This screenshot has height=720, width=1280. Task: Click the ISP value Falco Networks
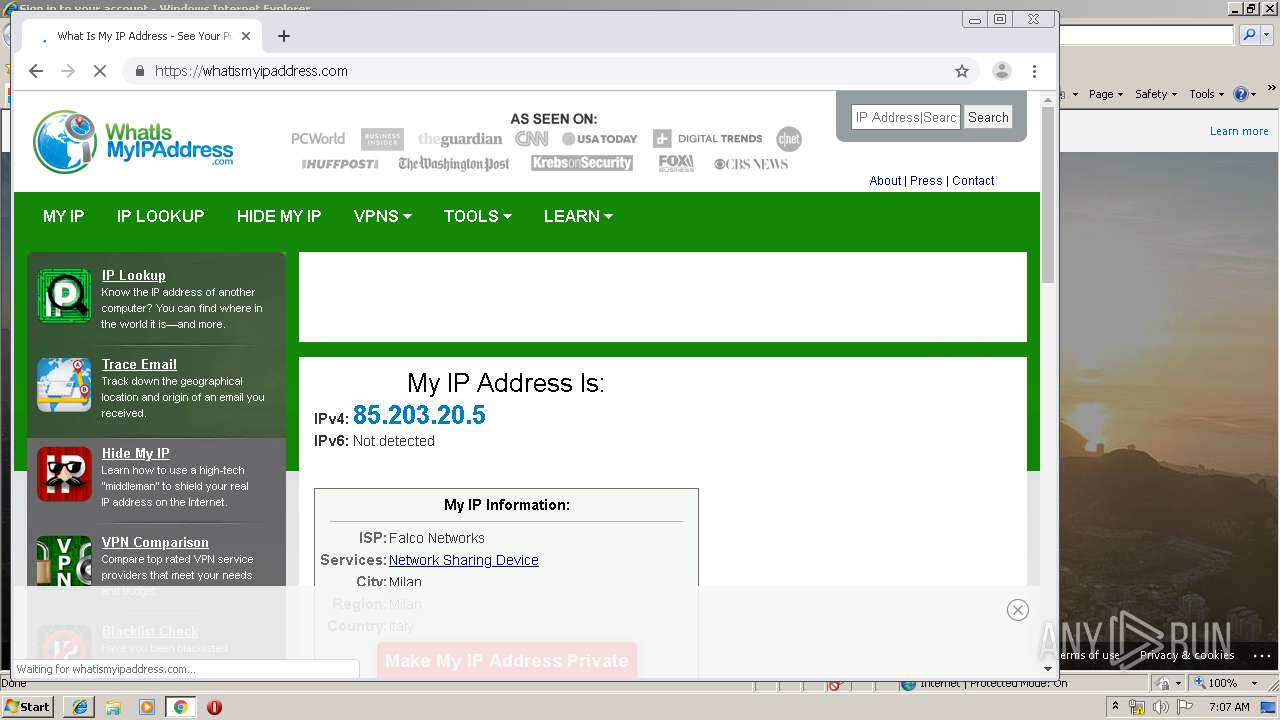[437, 538]
